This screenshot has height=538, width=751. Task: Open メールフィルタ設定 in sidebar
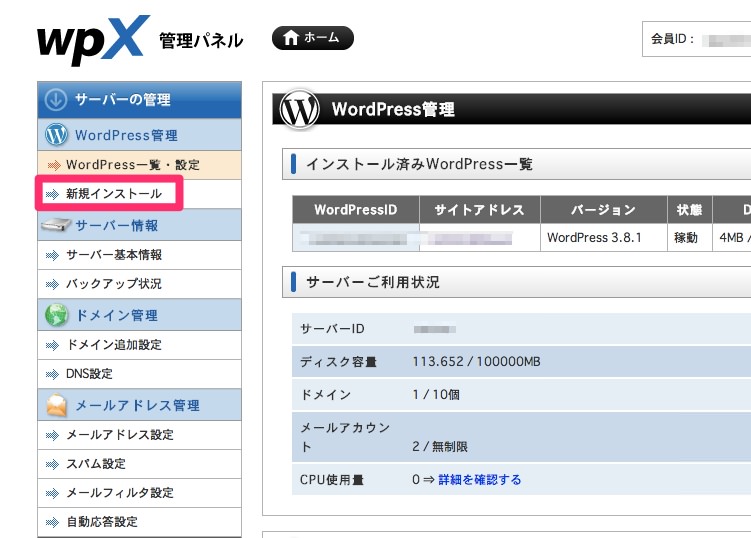[139, 493]
